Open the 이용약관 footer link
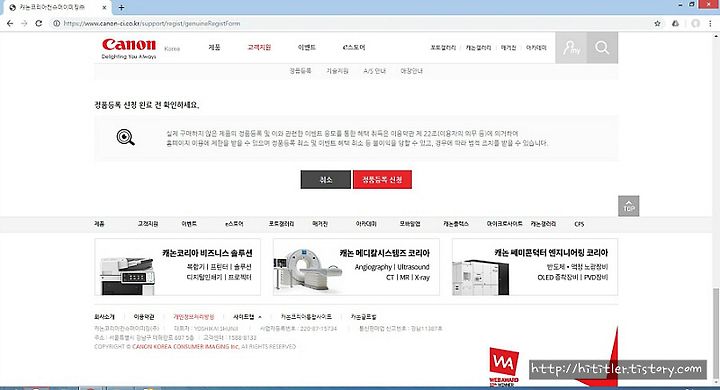 (144, 317)
